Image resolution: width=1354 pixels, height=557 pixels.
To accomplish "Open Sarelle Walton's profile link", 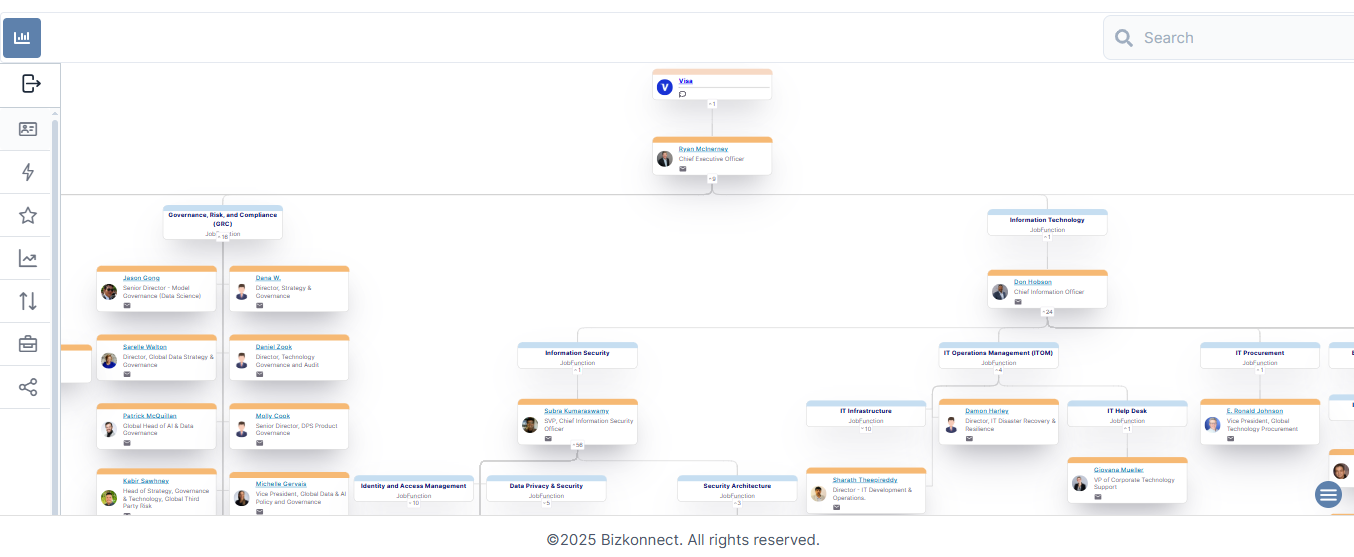I will click(x=145, y=347).
